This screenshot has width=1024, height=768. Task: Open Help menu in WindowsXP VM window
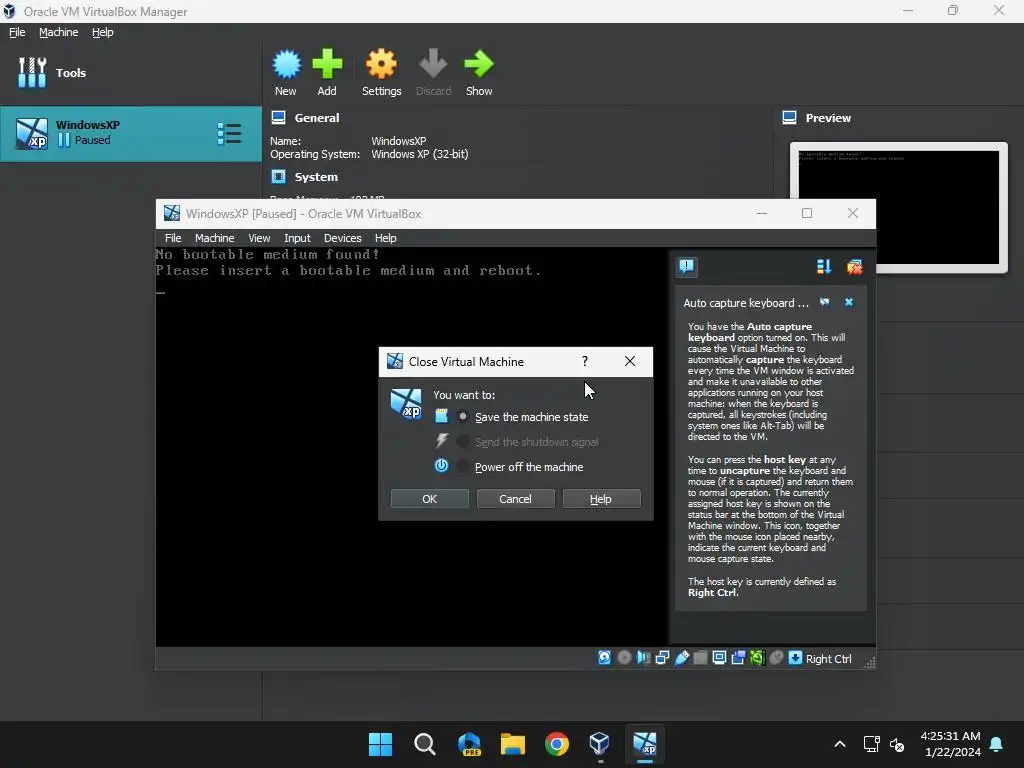(385, 238)
